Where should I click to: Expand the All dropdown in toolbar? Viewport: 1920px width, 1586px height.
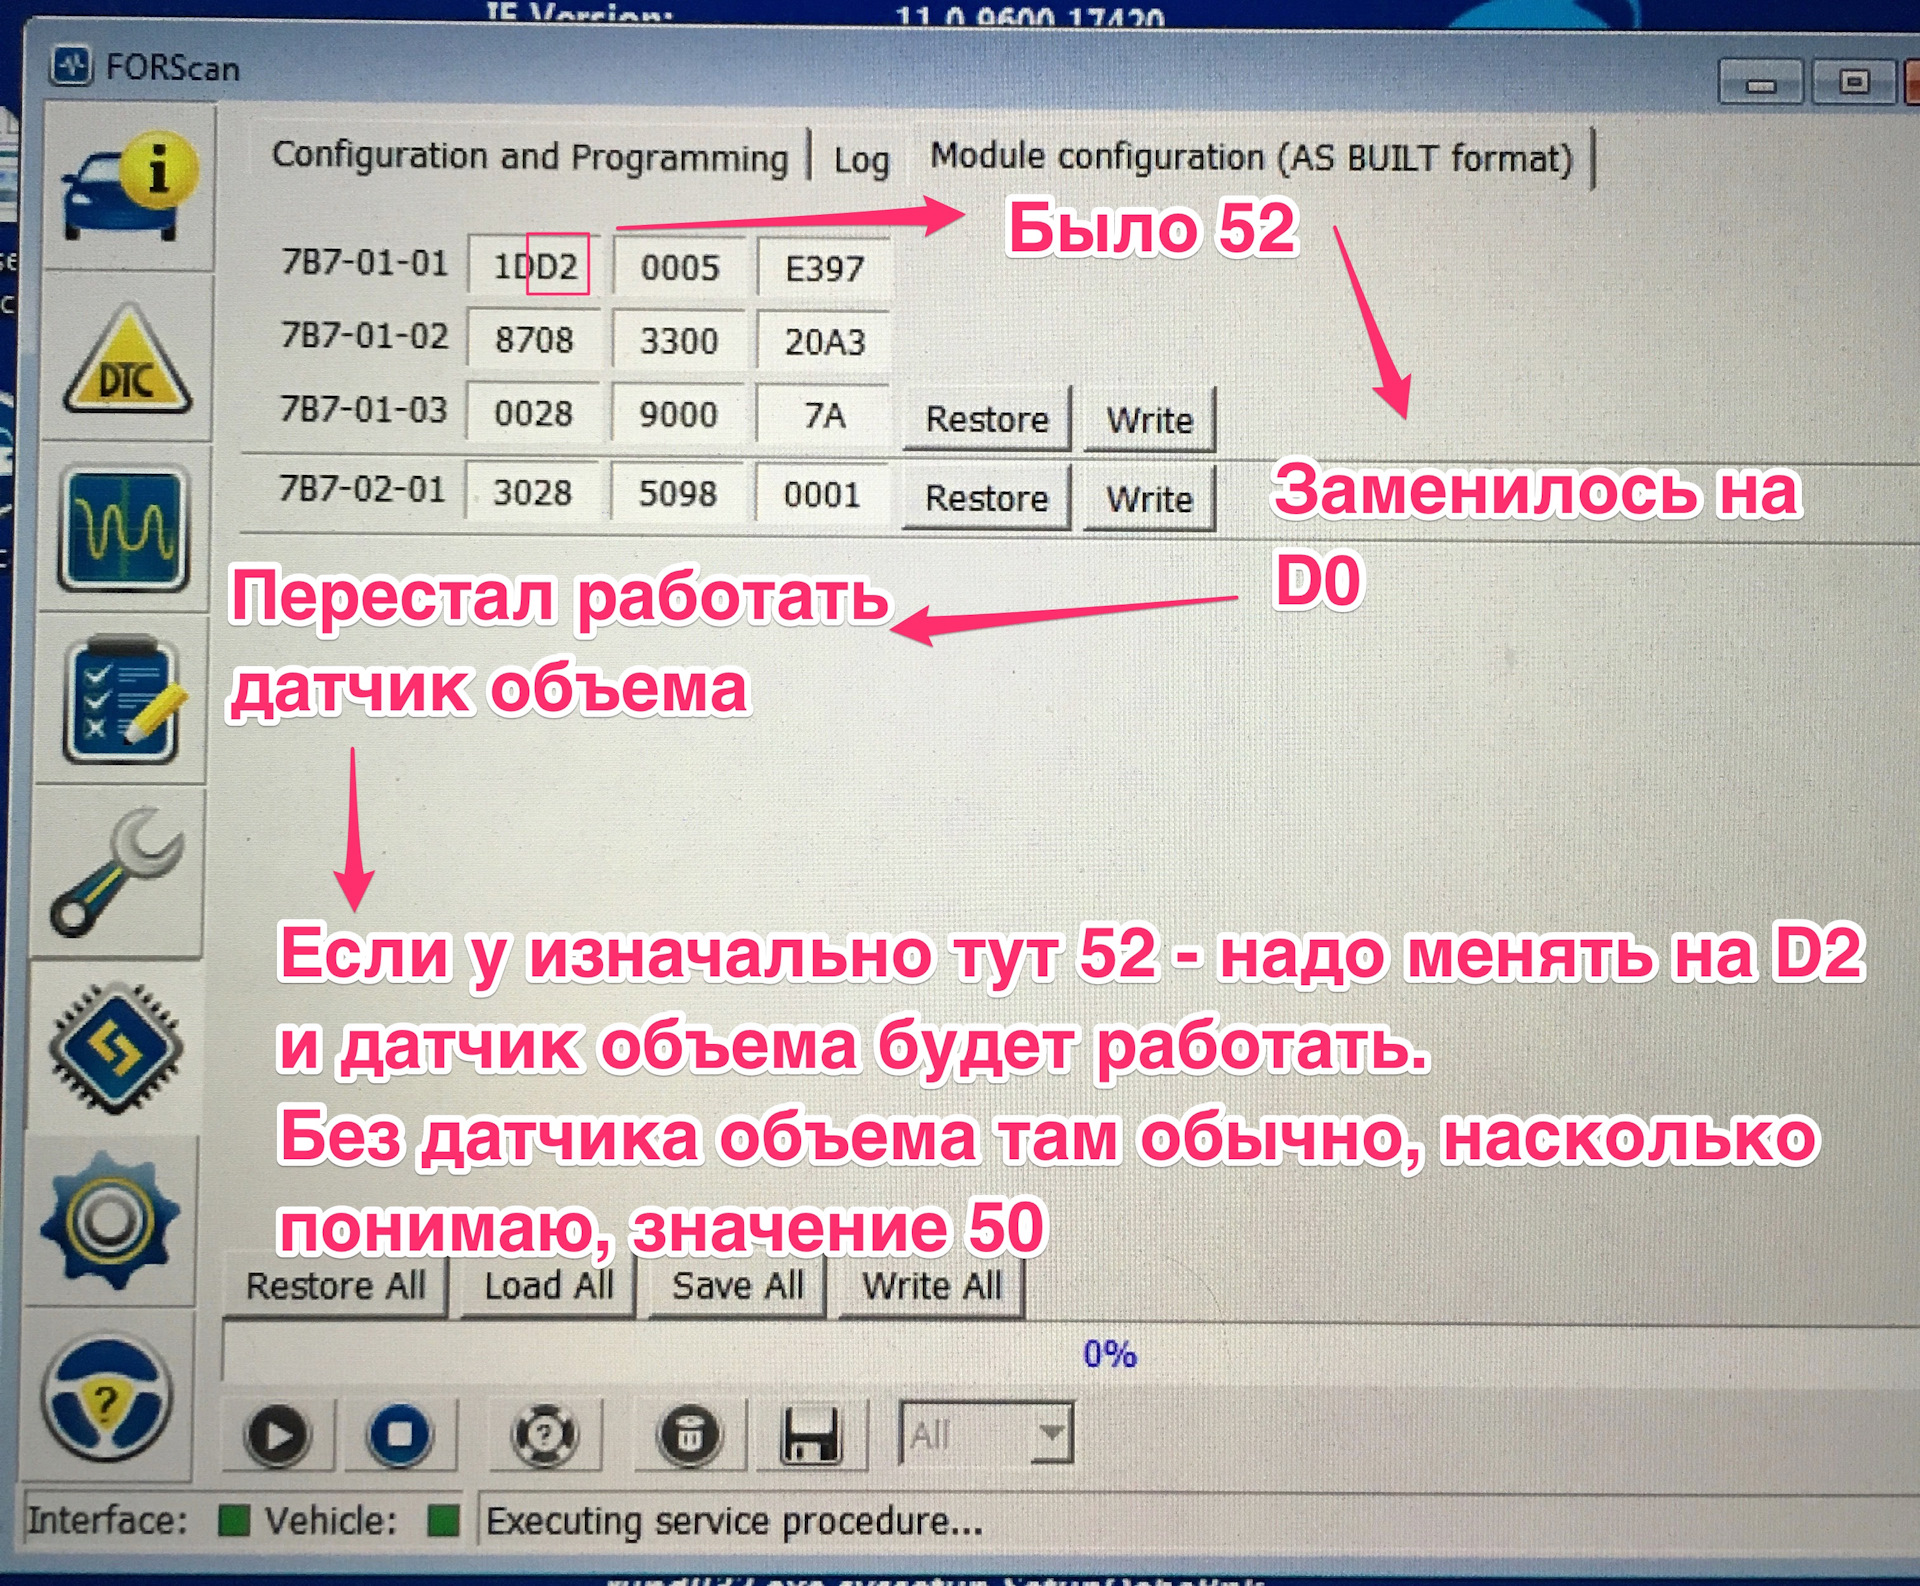(1050, 1433)
